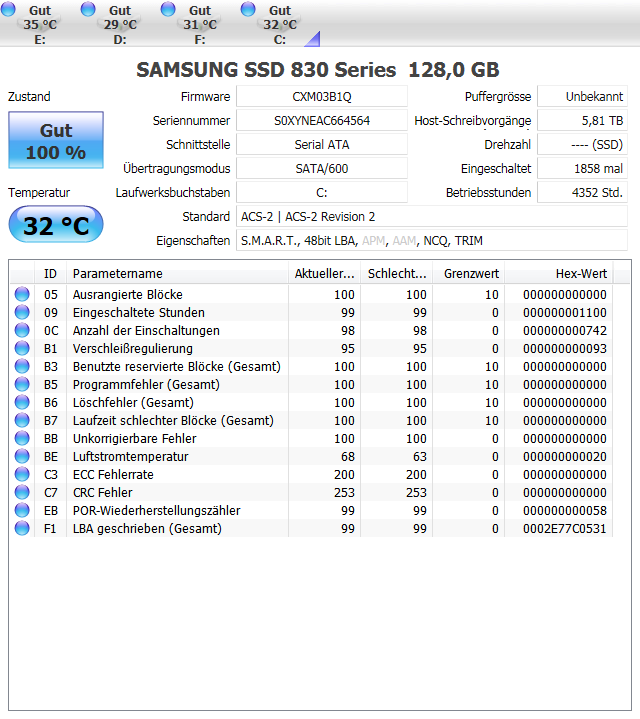Screen dimensions: 640x719
Task: Click the Eigenschaften features field
Action: coord(432,240)
